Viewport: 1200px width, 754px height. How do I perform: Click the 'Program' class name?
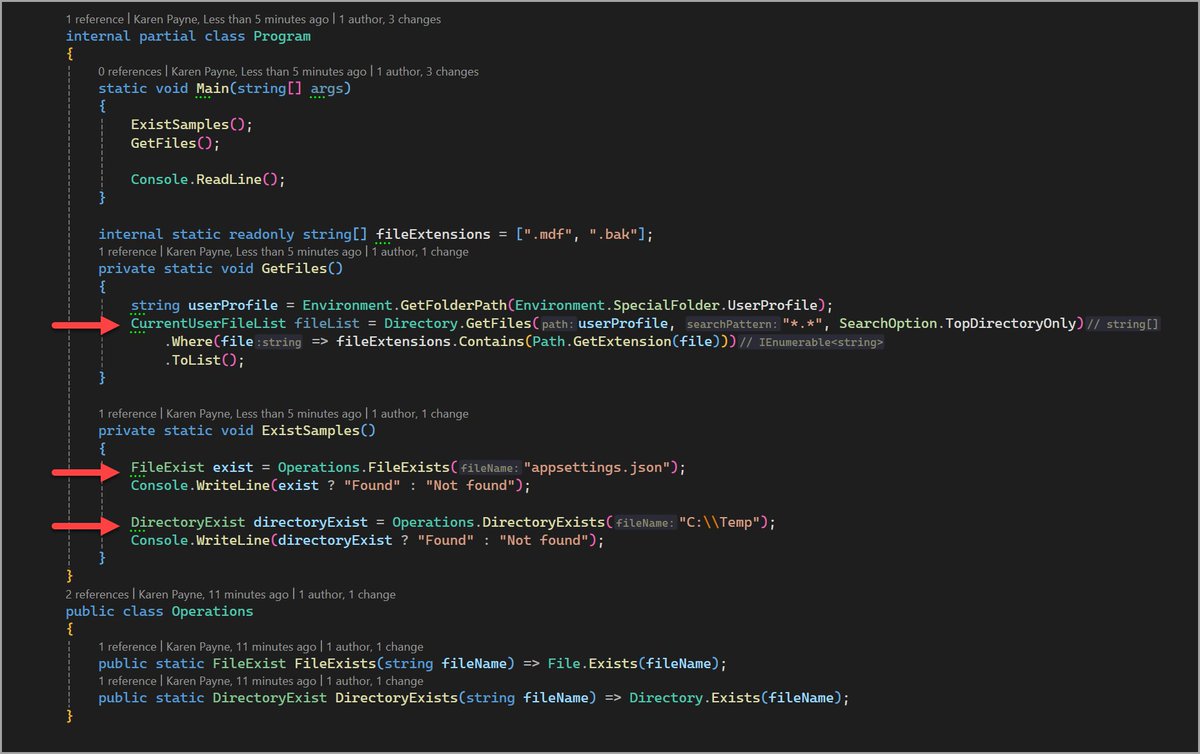[x=282, y=36]
